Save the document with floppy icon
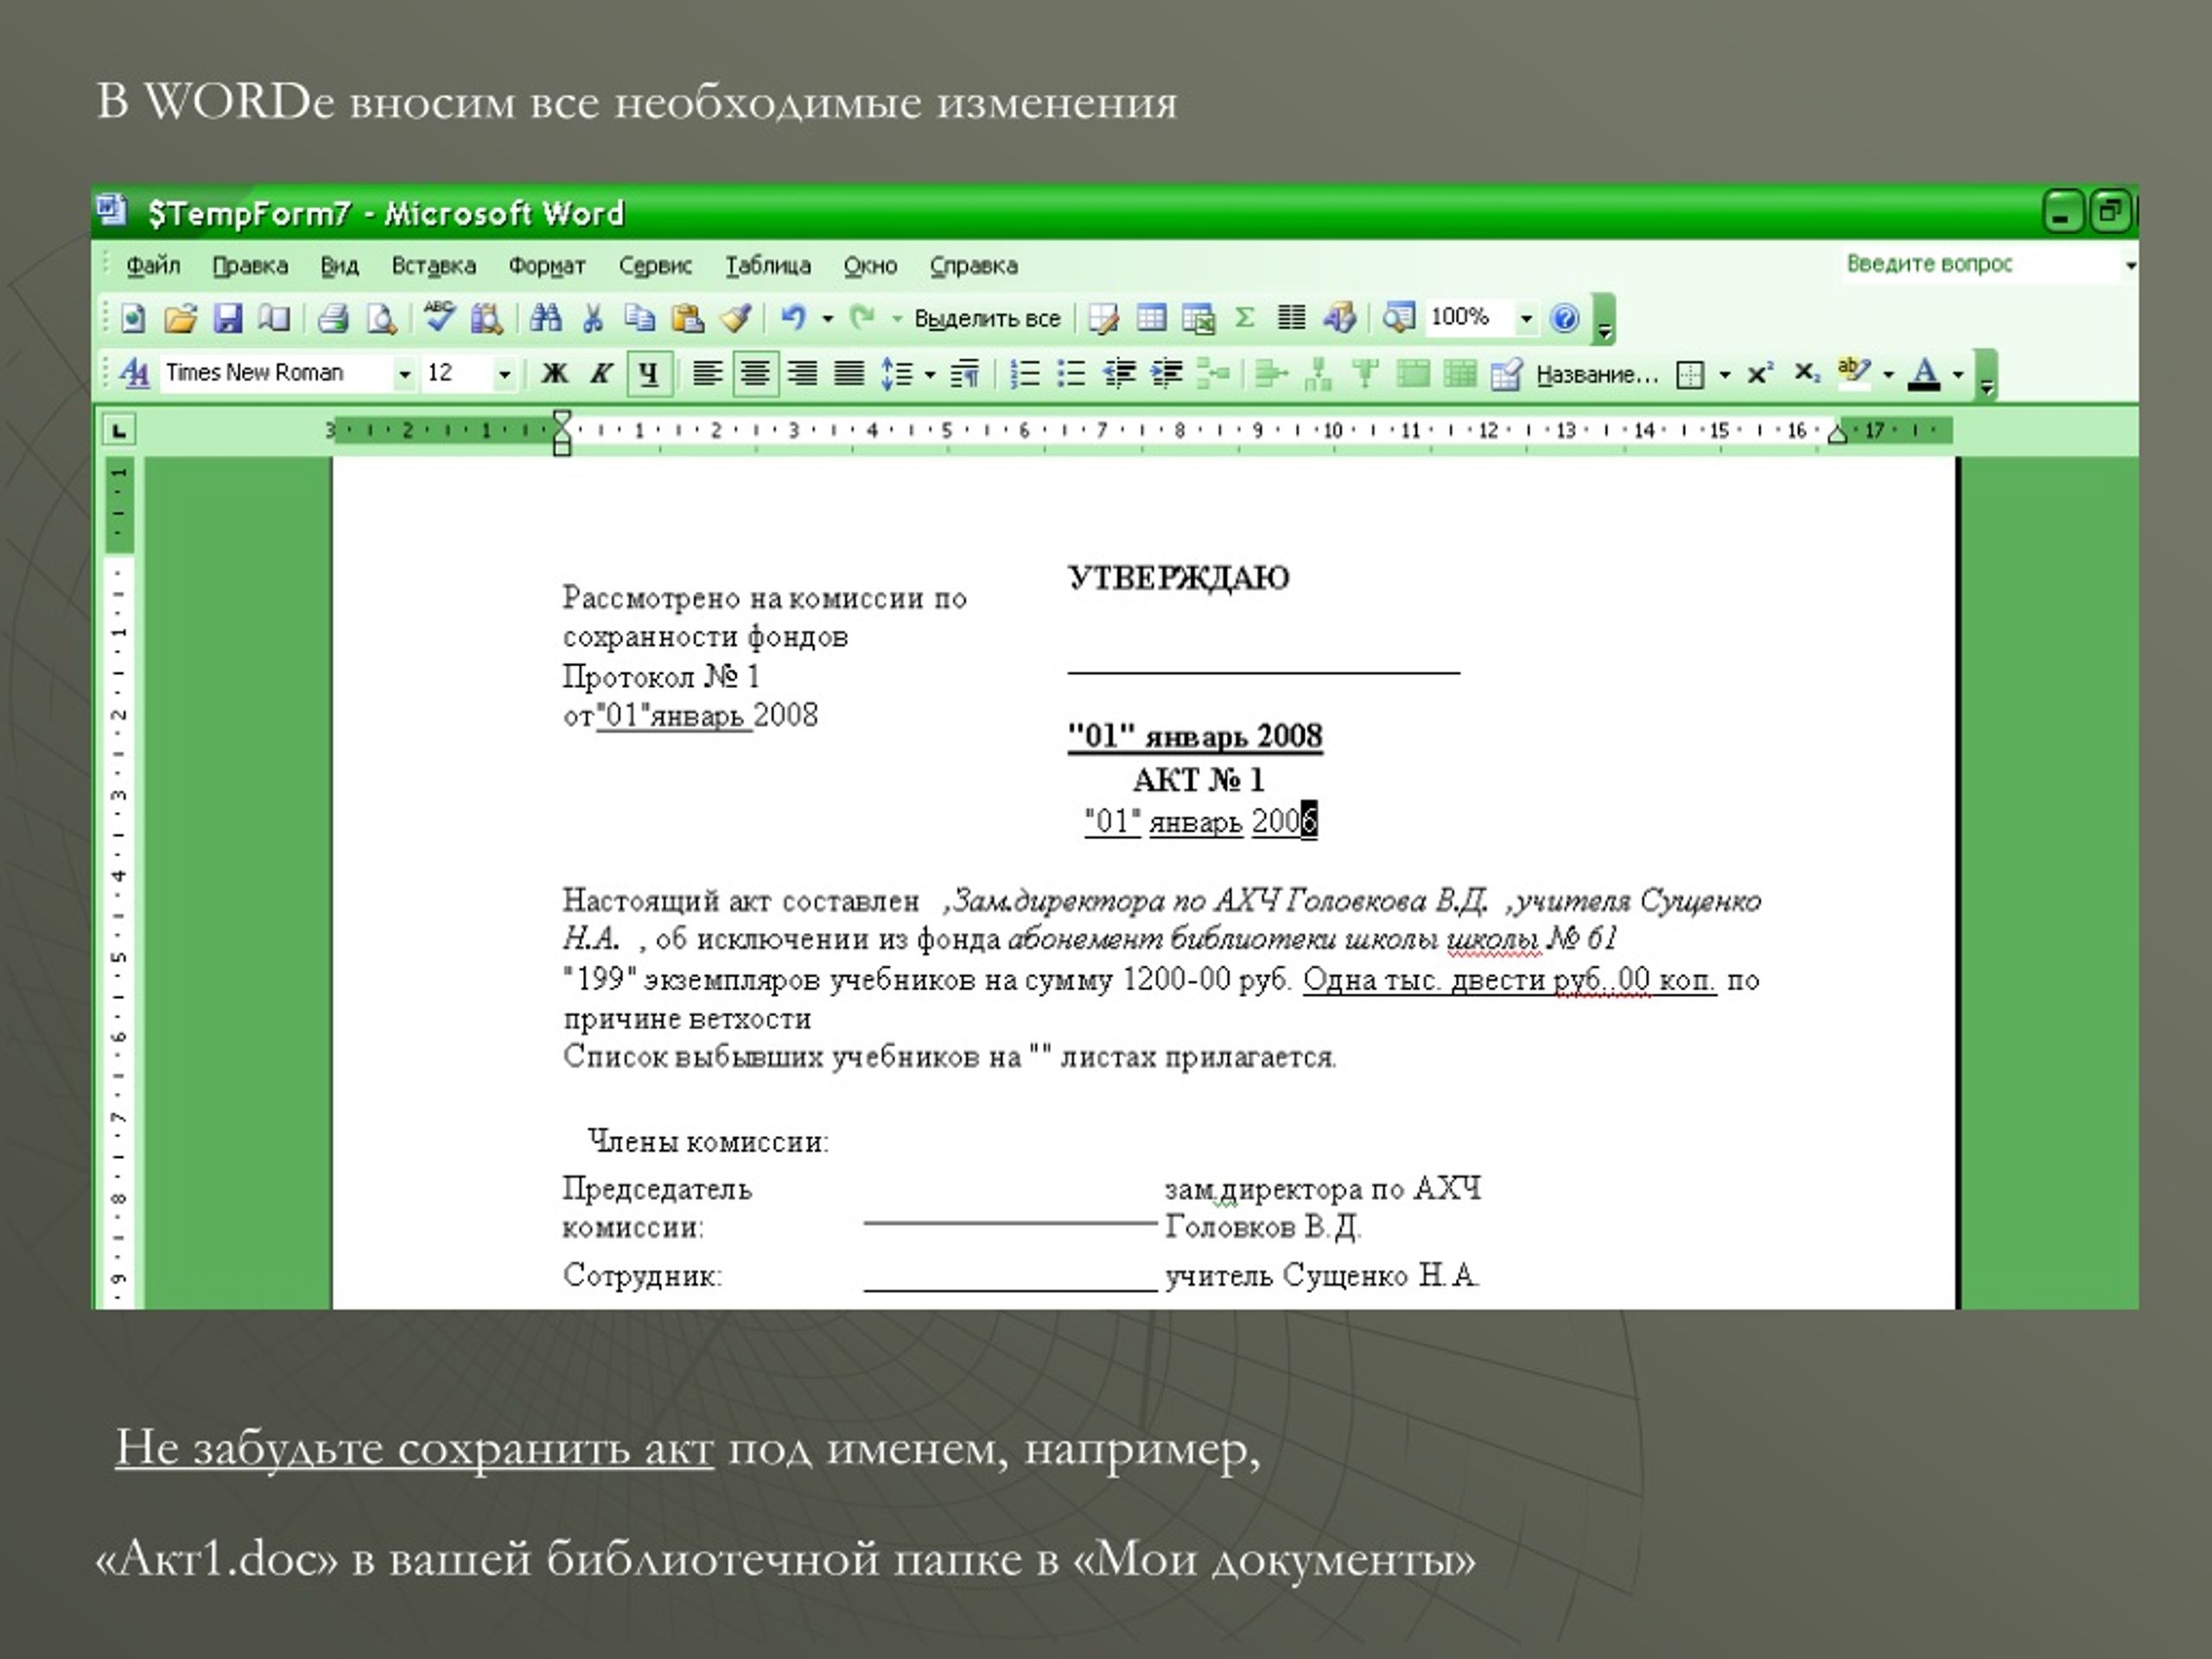The image size is (2212, 1659). pos(228,319)
